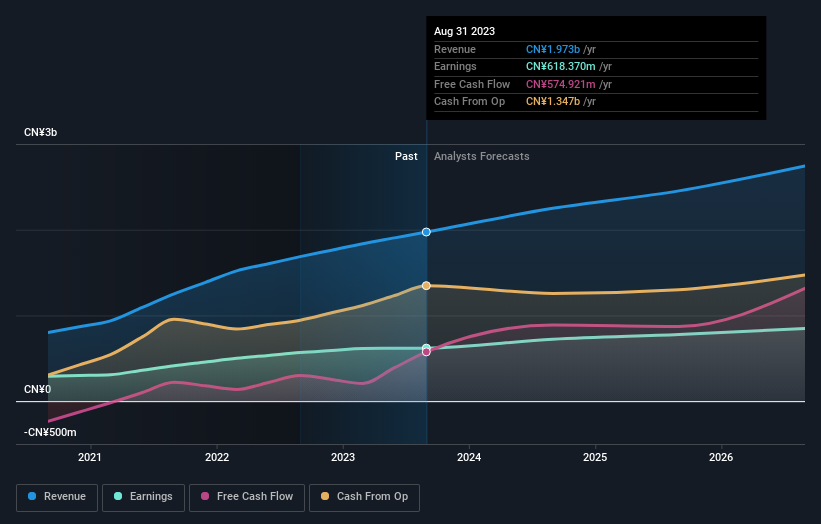Click the orange Cash From Op legend dot
The width and height of the screenshot is (821, 524).
[325, 496]
